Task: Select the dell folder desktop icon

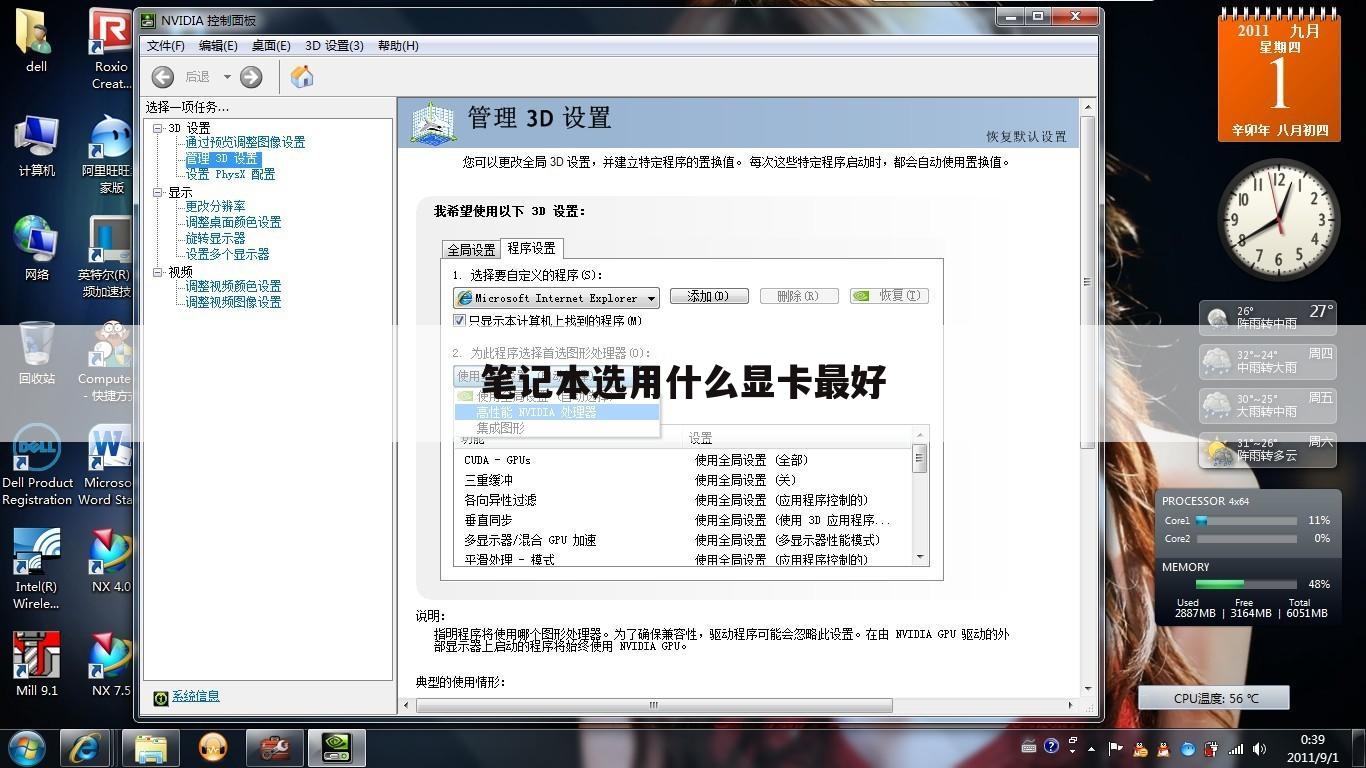Action: pos(37,40)
